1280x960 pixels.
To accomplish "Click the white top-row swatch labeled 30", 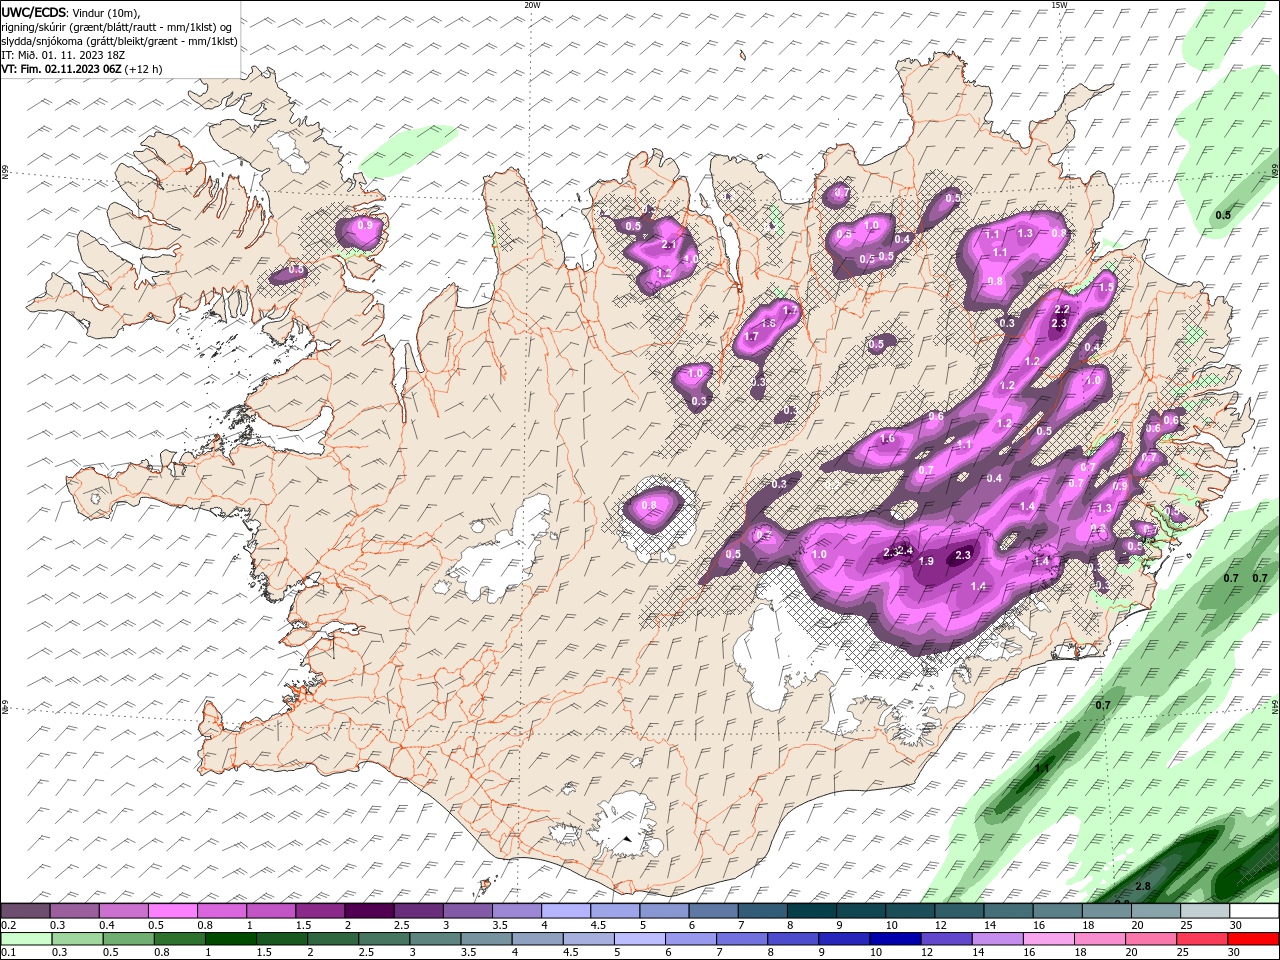I will pos(1254,911).
